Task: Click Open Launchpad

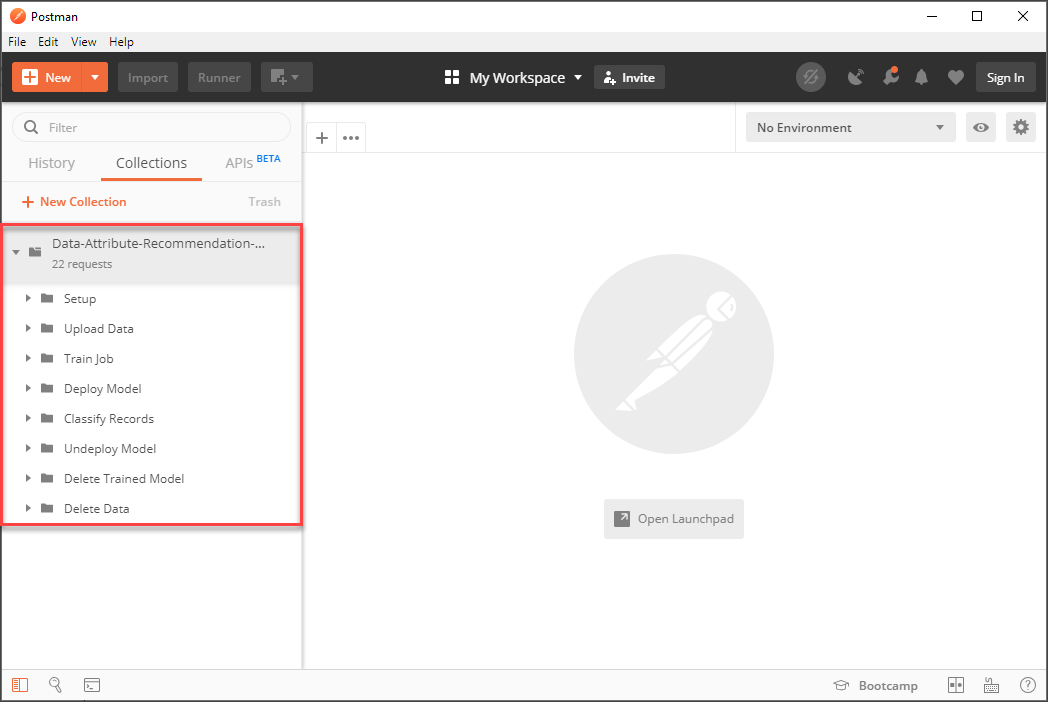Action: 674,519
